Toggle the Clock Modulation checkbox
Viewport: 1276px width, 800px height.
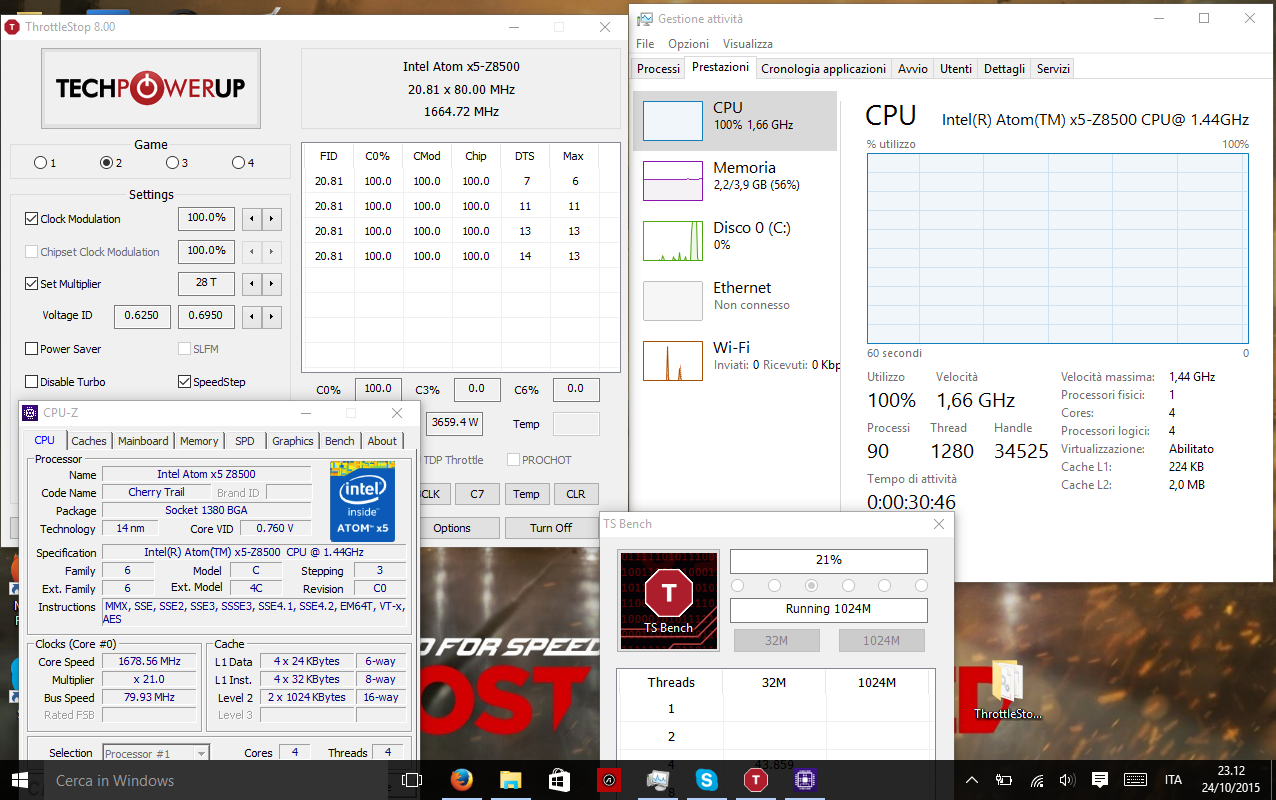(x=31, y=219)
